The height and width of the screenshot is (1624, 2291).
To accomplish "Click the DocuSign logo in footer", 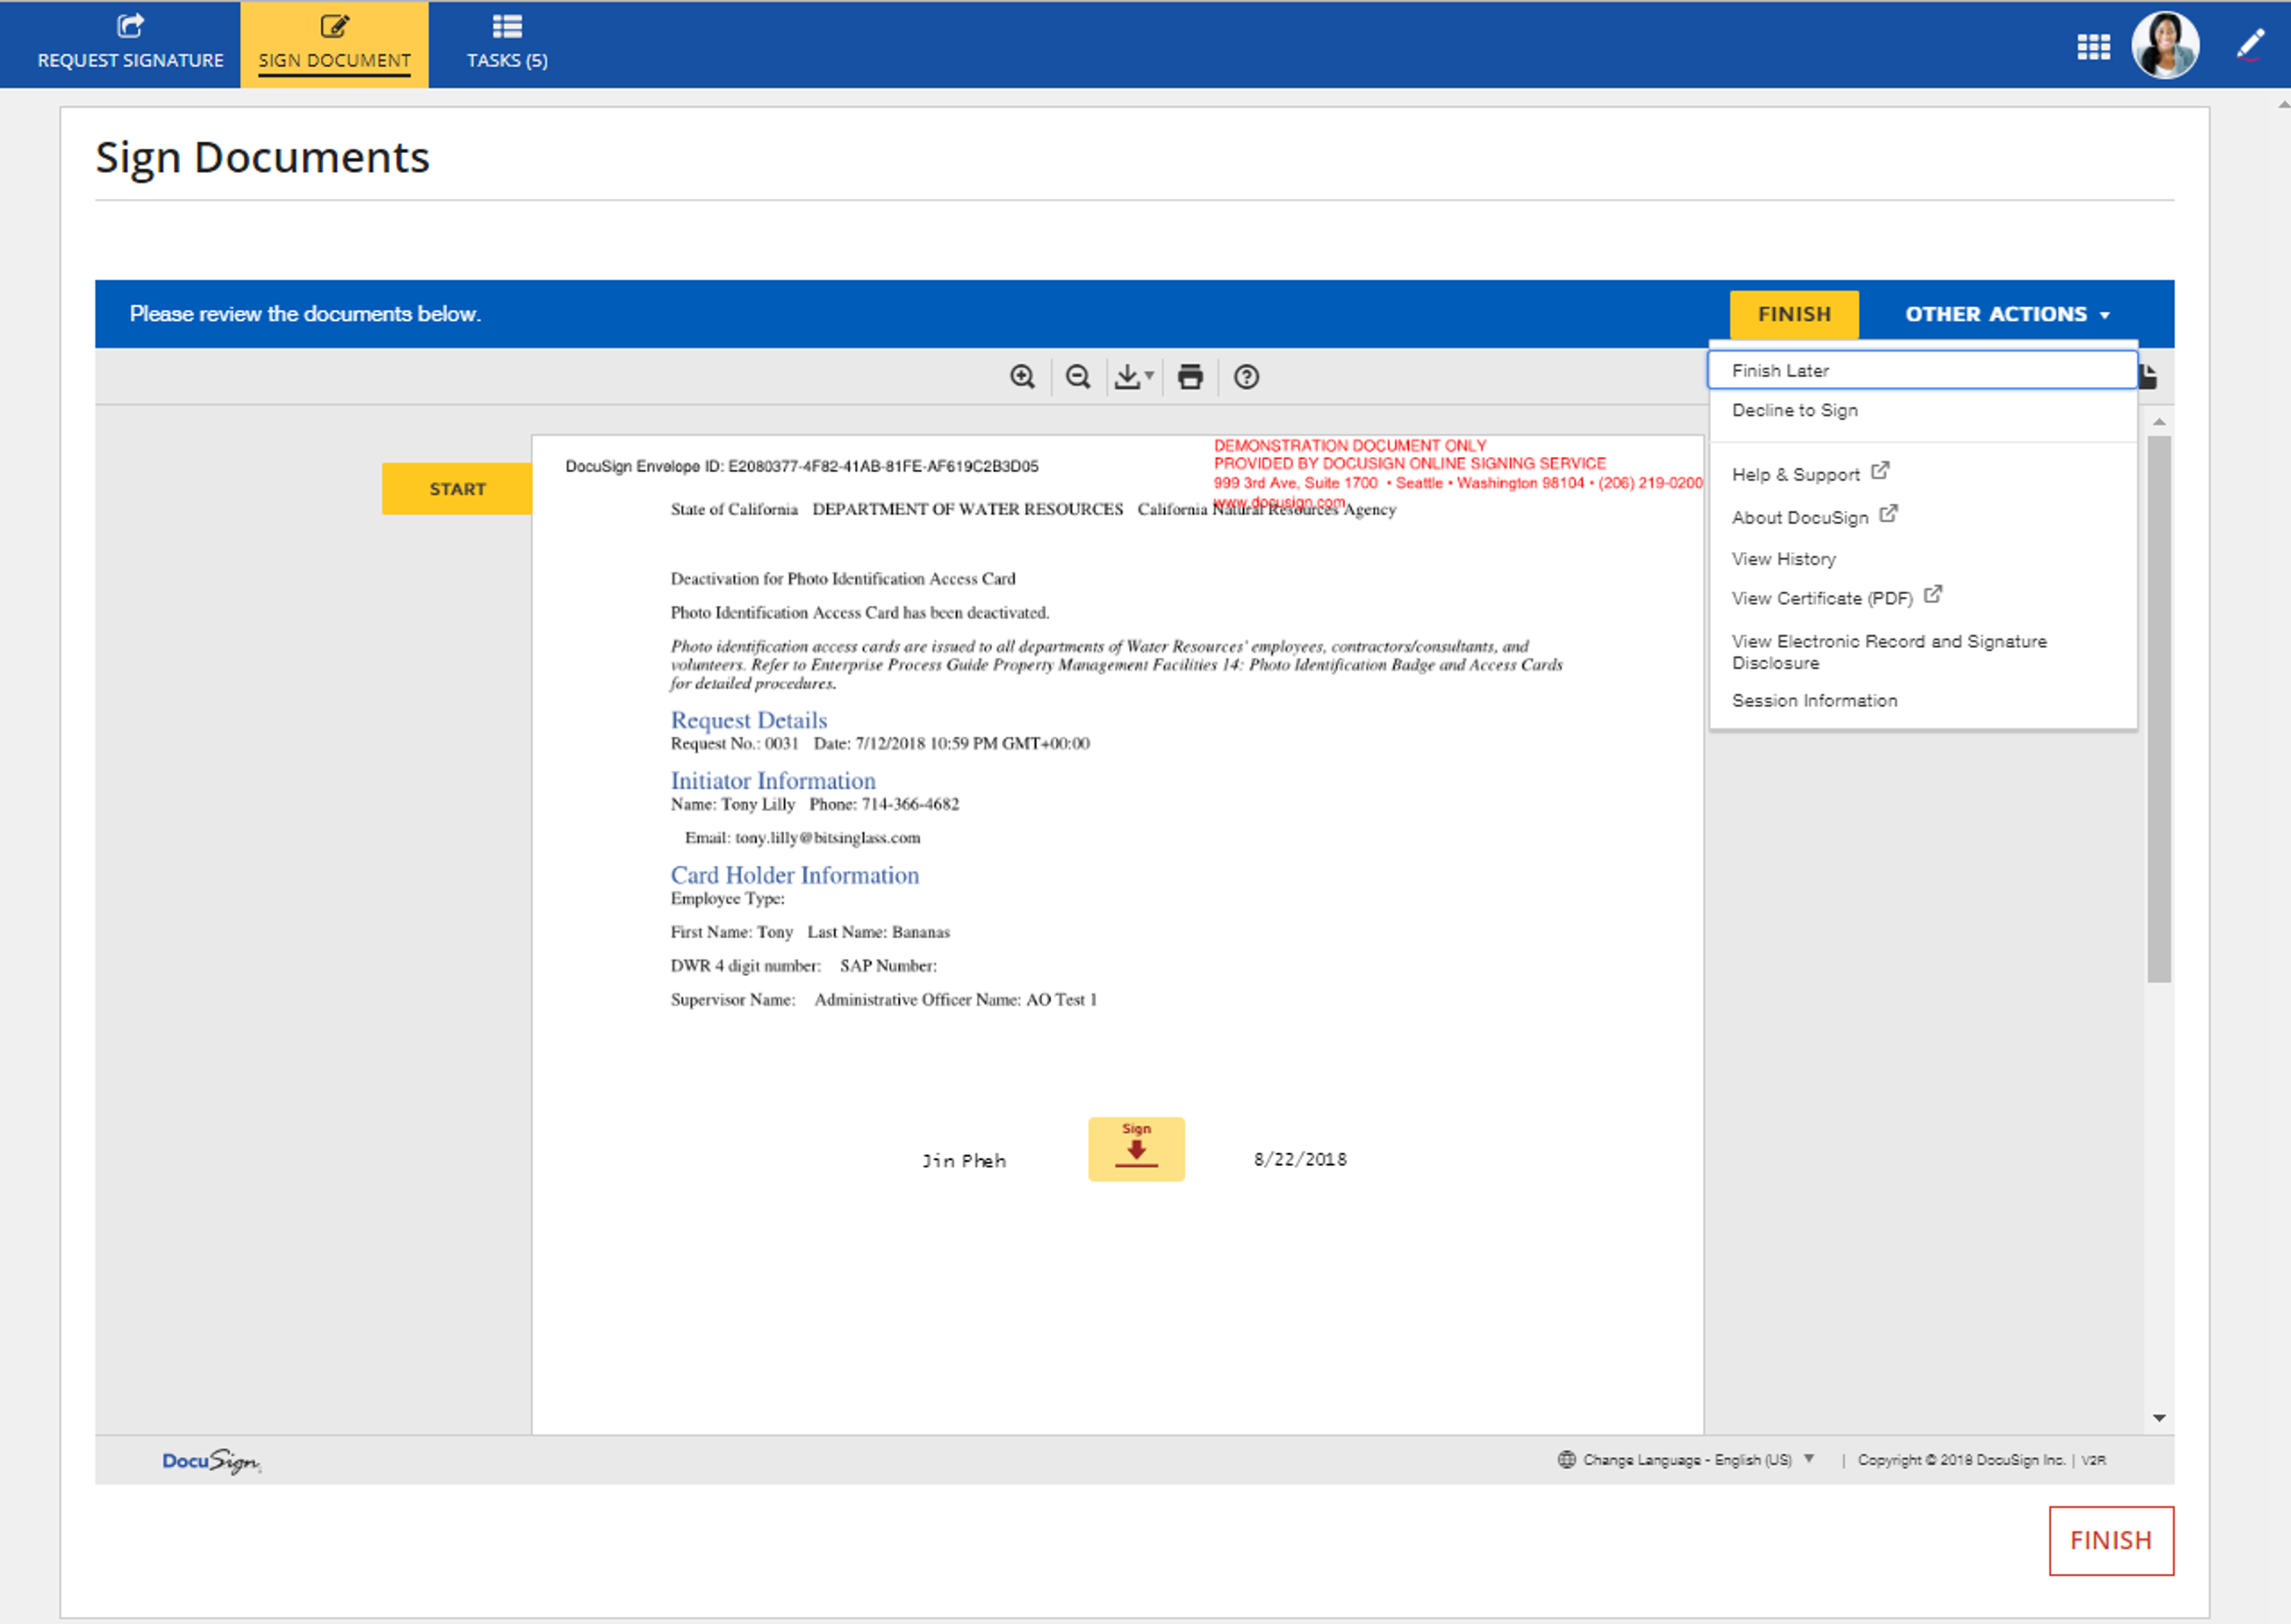I will (x=211, y=1461).
